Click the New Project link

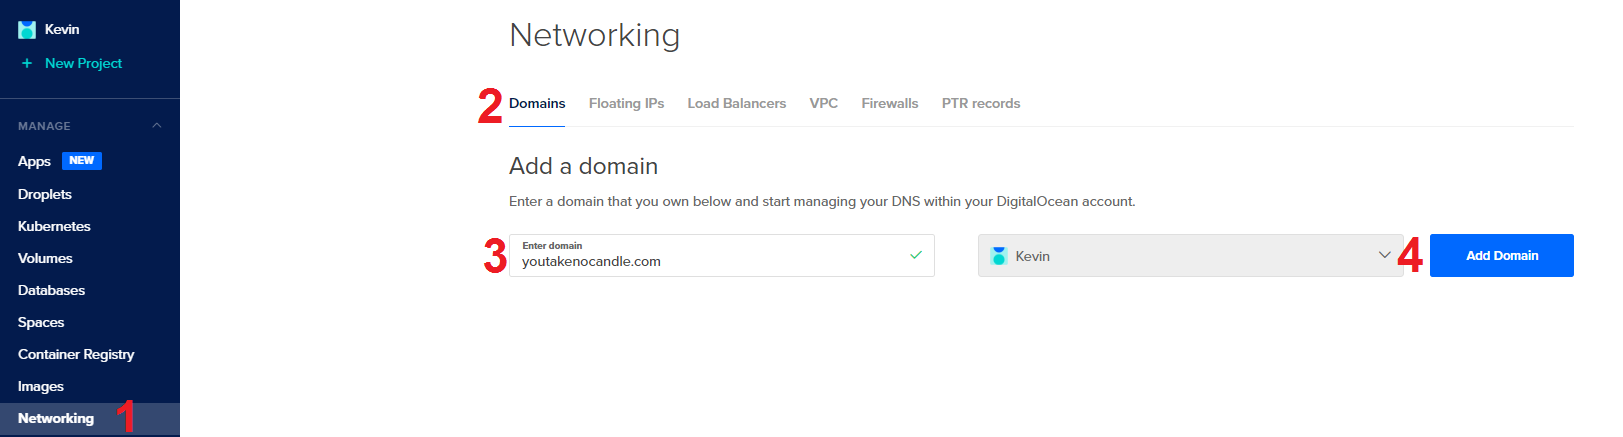(x=83, y=63)
